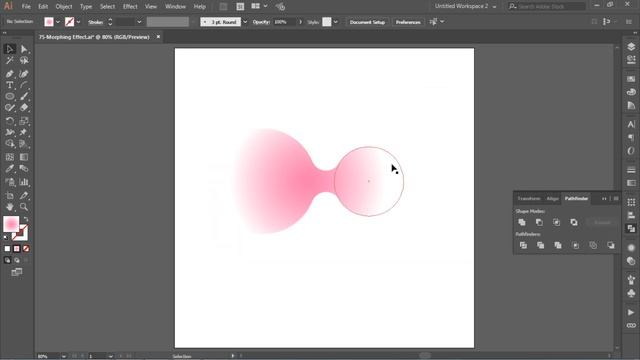Expand opacity slider arrow
Viewport: 640px width, 360px height.
(301, 22)
